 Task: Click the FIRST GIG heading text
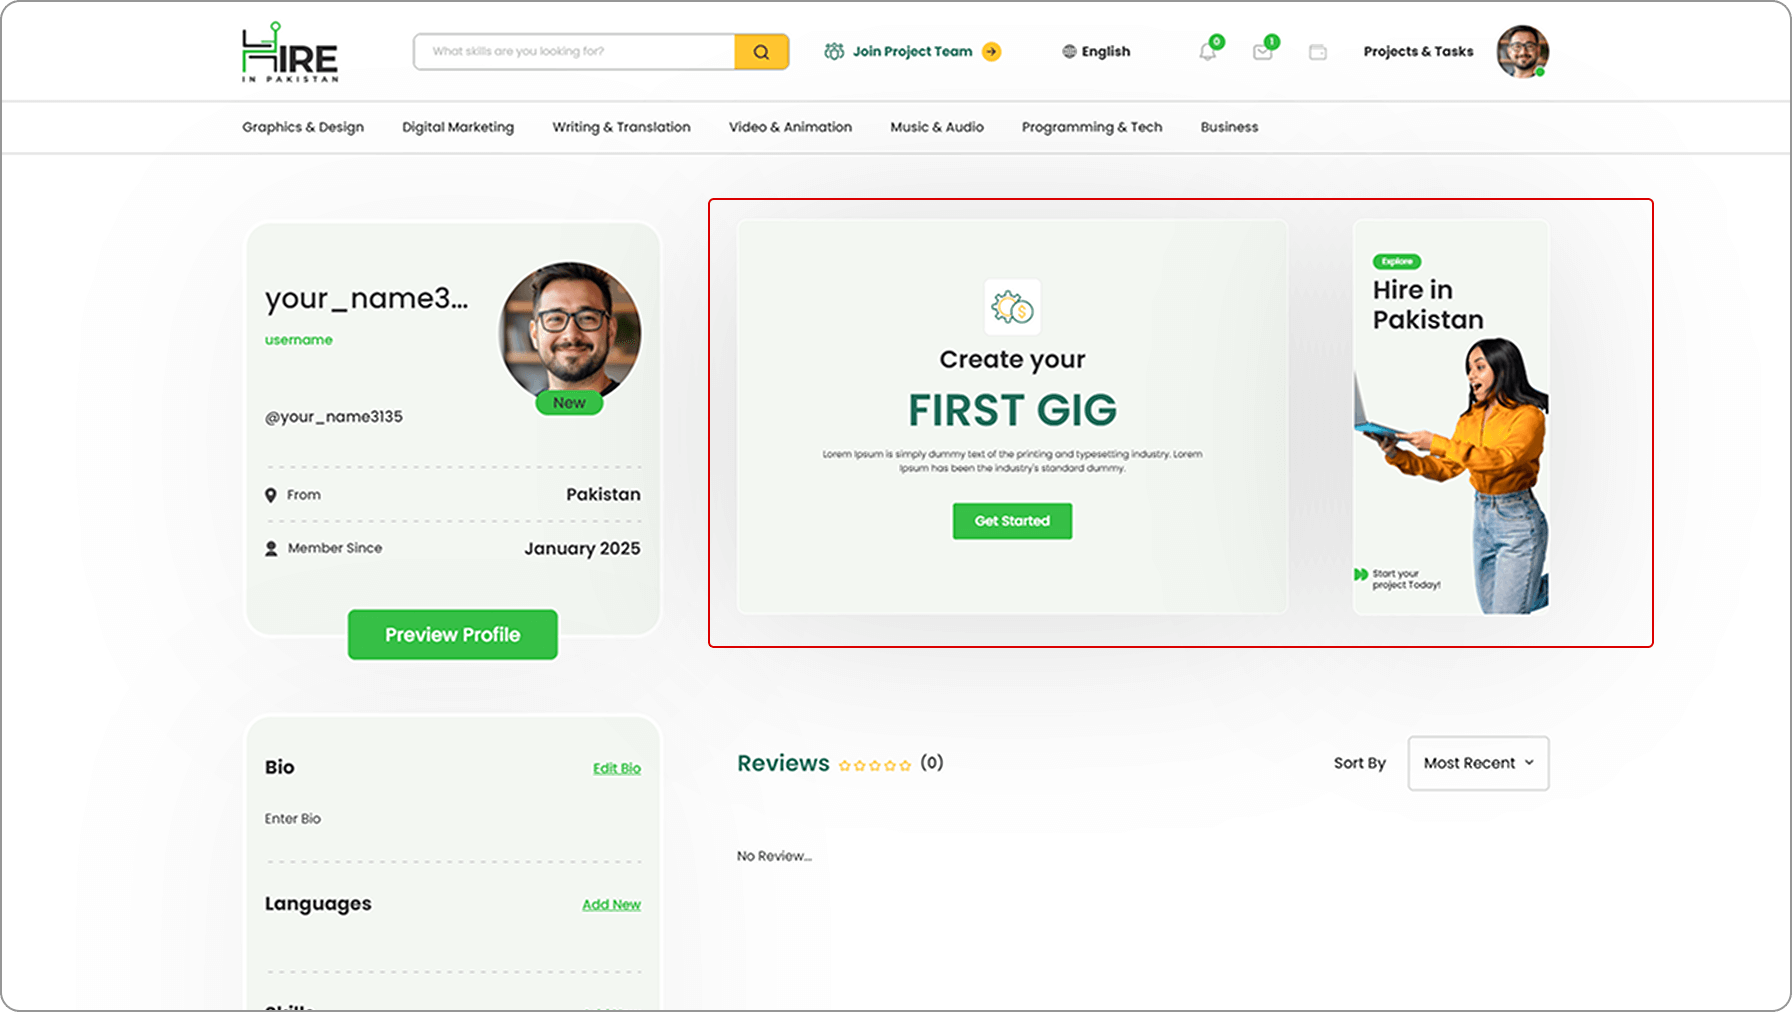tap(1012, 410)
